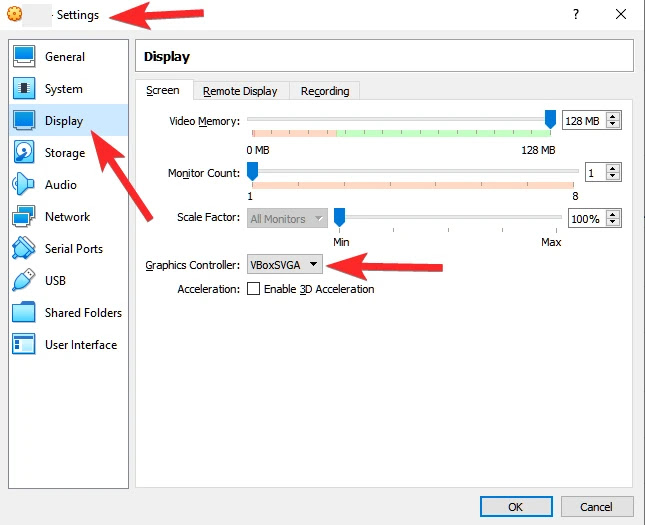645x525 pixels.
Task: Select System in the settings list
Action: [68, 88]
